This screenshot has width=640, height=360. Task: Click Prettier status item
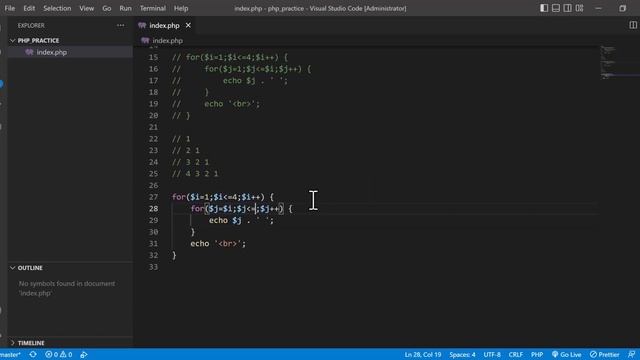(x=604, y=354)
